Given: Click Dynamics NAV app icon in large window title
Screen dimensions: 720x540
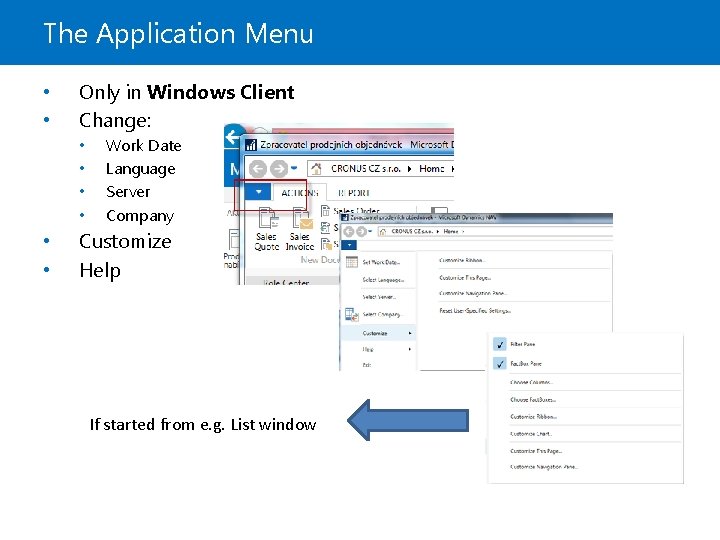Looking at the screenshot, I should [250, 145].
